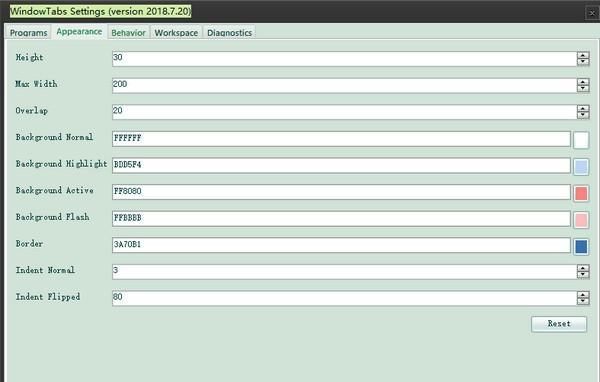Edit the Background Flash hex field FFBBBB
600x382 pixels.
point(341,219)
